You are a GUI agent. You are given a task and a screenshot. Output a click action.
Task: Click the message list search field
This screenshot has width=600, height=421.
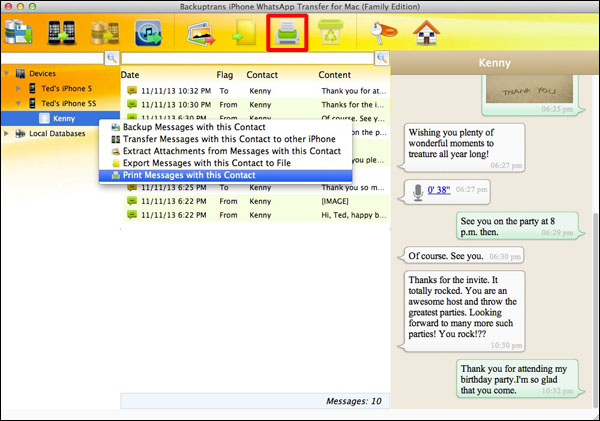tap(248, 58)
